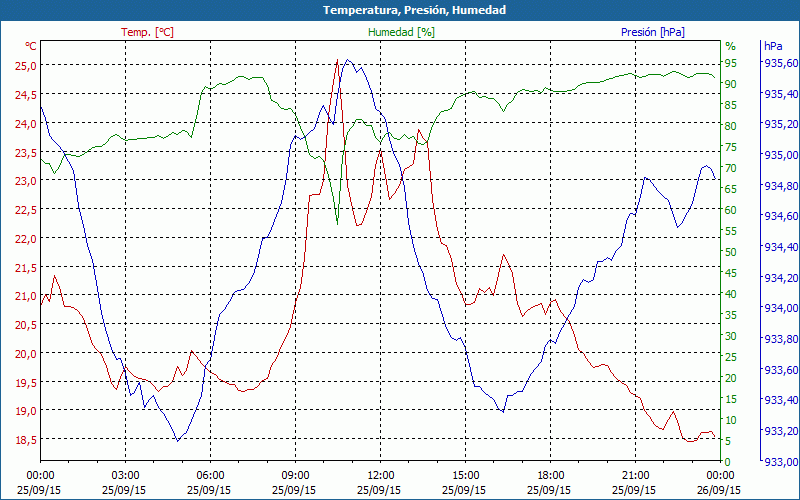Click the 934,80 pressure axis value
This screenshot has height=500, width=800.
(x=781, y=186)
